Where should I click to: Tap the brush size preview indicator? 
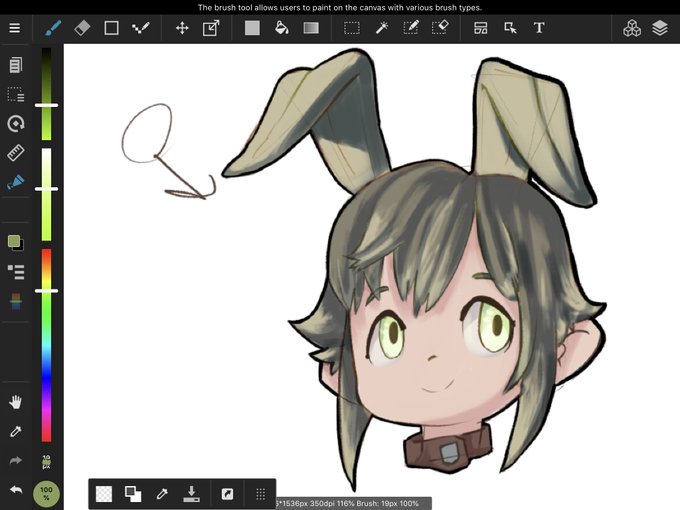tap(46, 462)
